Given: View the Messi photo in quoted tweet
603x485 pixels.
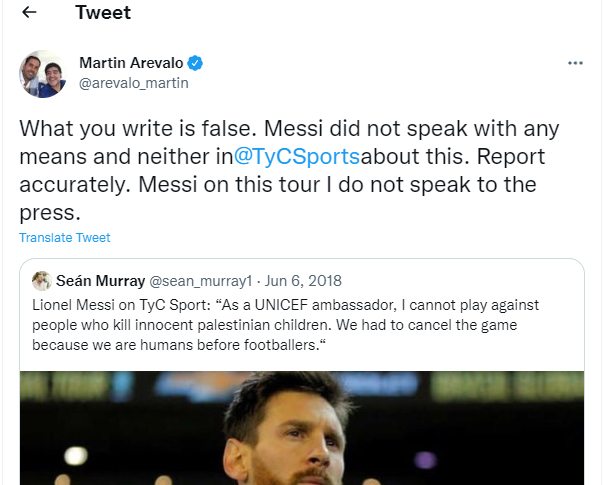Looking at the screenshot, I should 302,428.
